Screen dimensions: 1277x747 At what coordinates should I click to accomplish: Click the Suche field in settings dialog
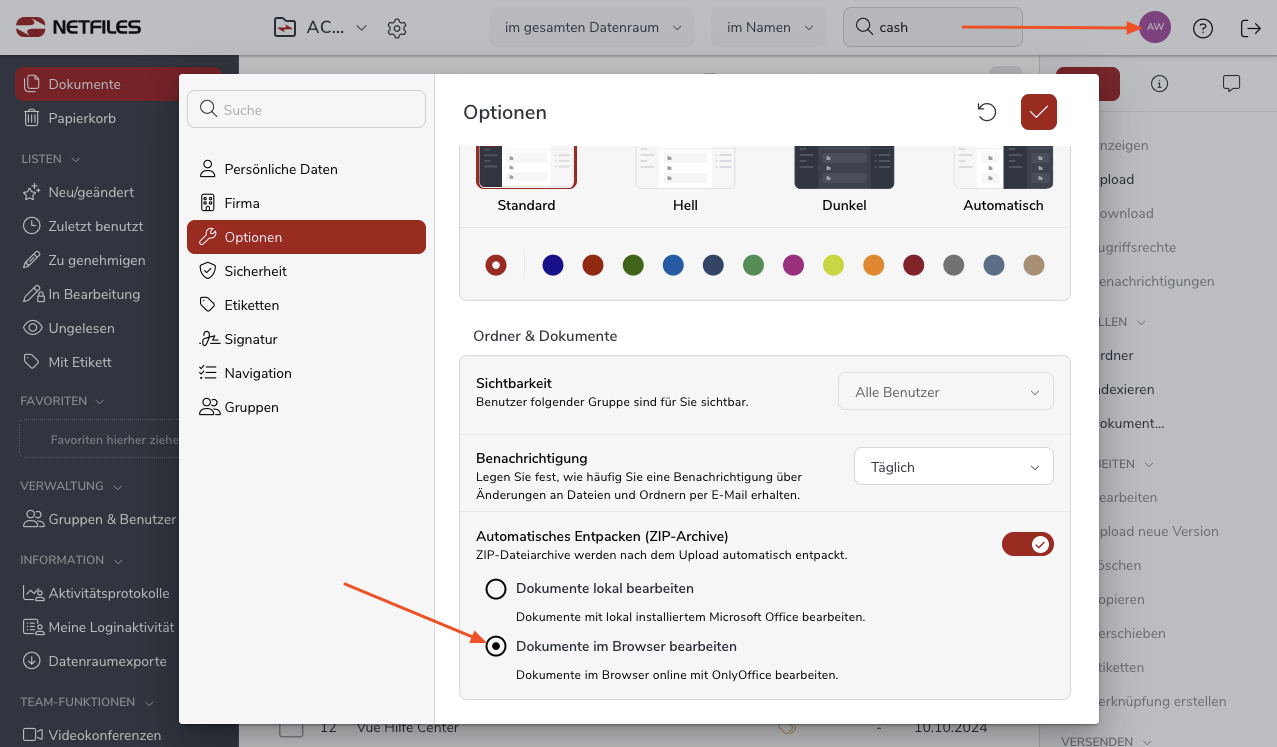pos(306,110)
